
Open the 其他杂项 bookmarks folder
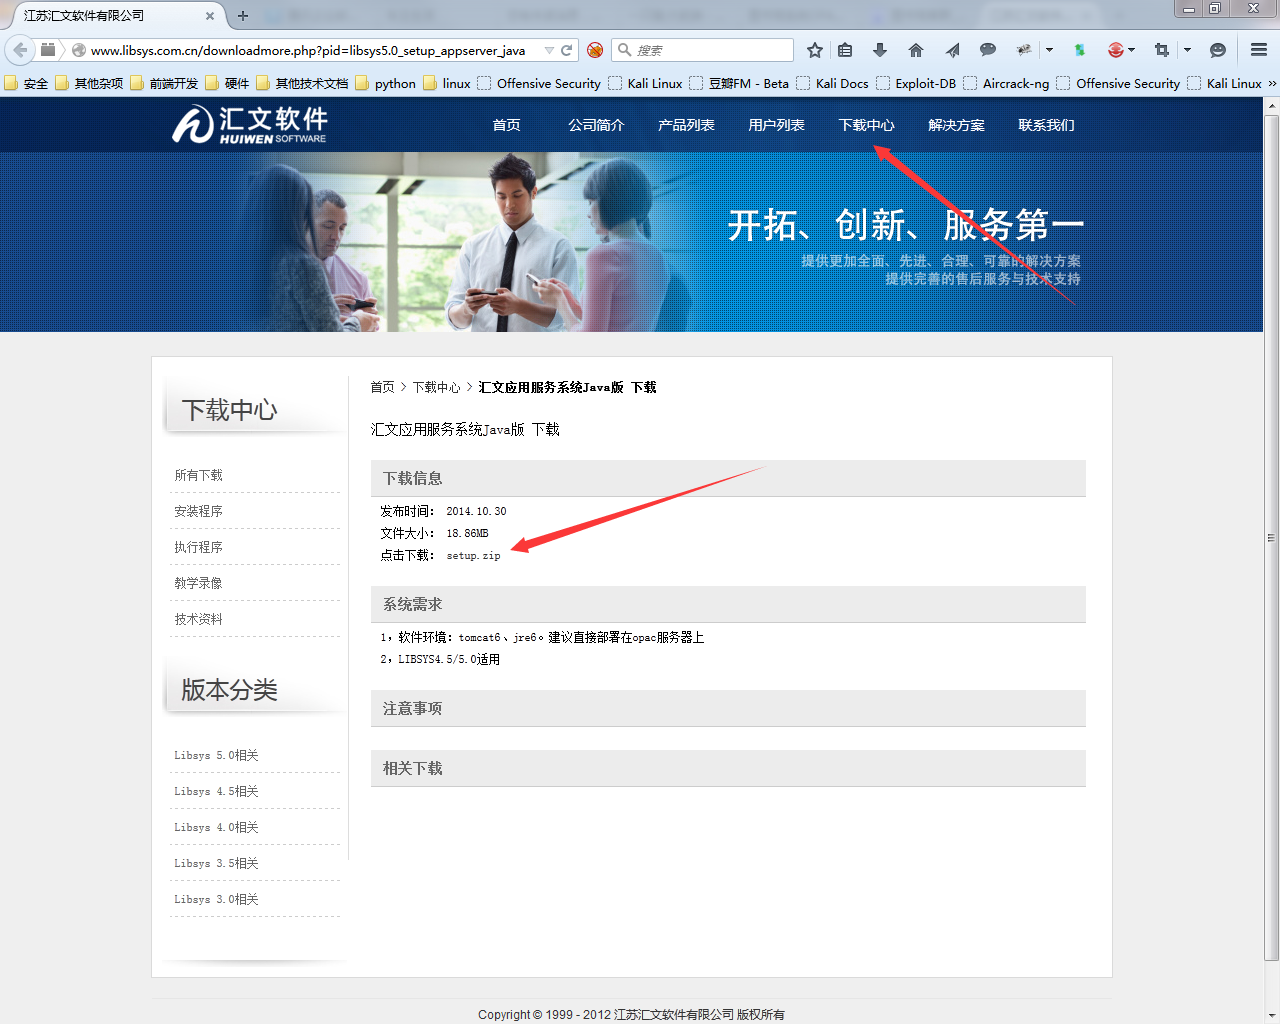click(x=89, y=84)
